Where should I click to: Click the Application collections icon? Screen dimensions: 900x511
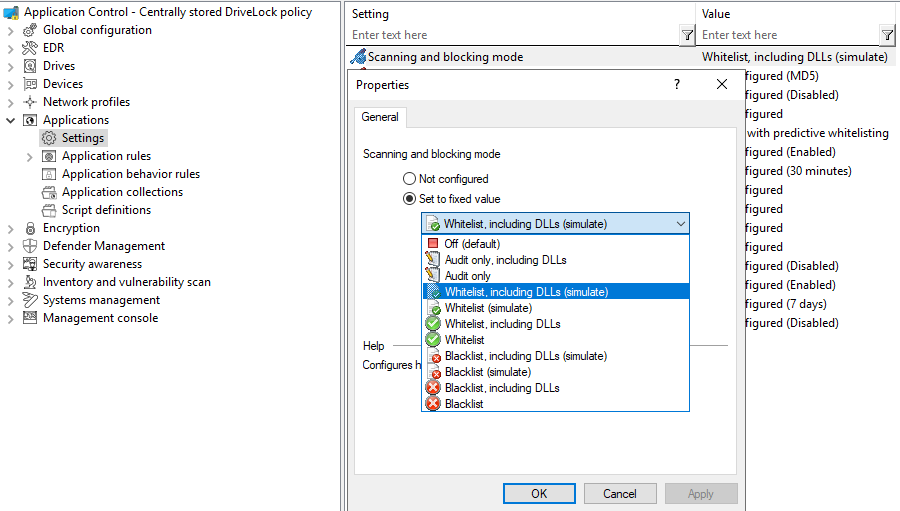coord(49,192)
